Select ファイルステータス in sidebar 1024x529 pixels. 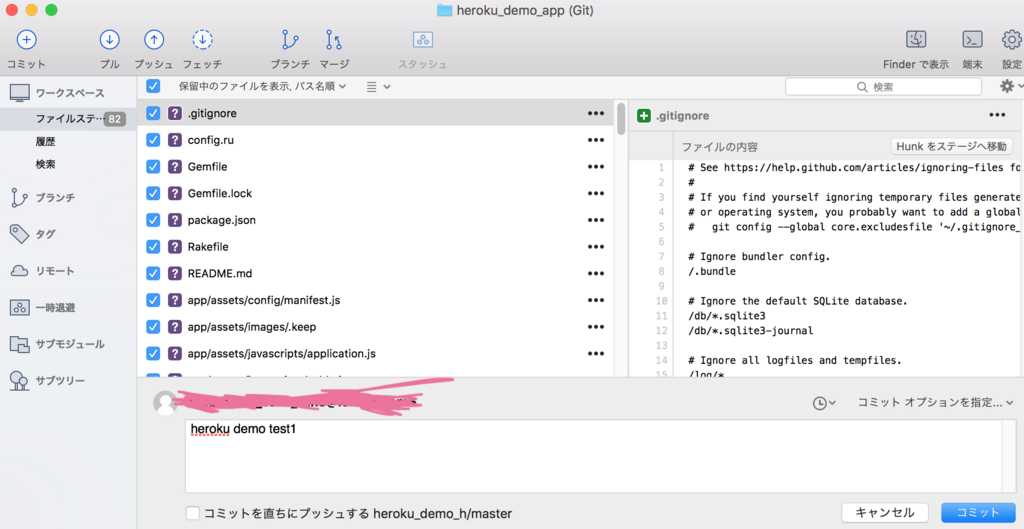[x=68, y=119]
